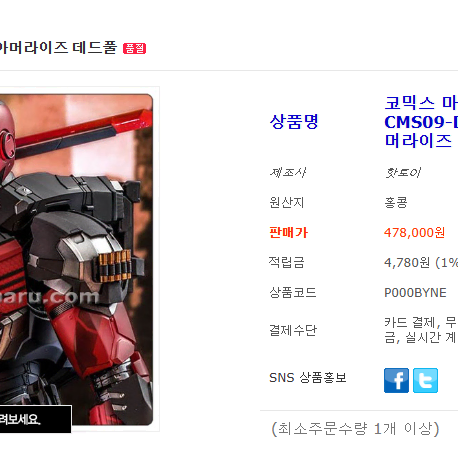Click the product code P000BYNE
This screenshot has width=458, height=458.
point(415,293)
